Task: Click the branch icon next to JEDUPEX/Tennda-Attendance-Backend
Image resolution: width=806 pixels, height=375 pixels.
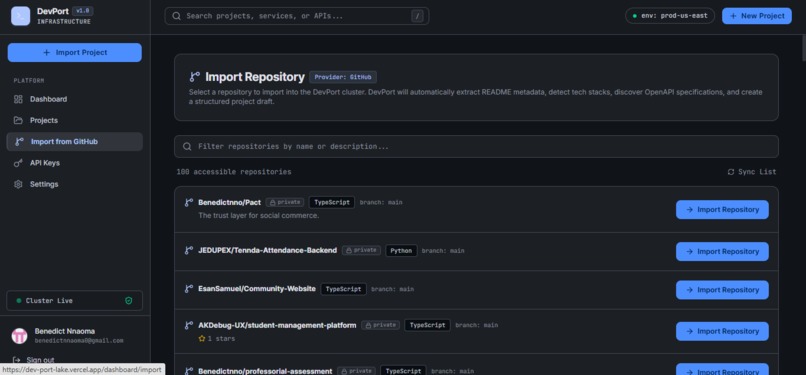Action: [189, 251]
